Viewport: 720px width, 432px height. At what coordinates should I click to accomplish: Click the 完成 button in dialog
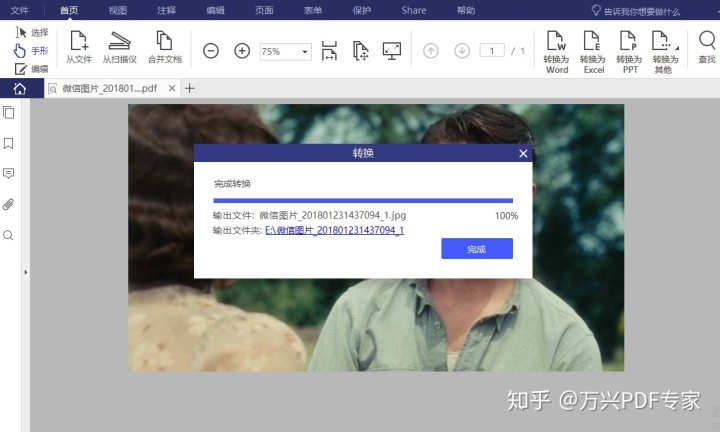[x=477, y=248]
